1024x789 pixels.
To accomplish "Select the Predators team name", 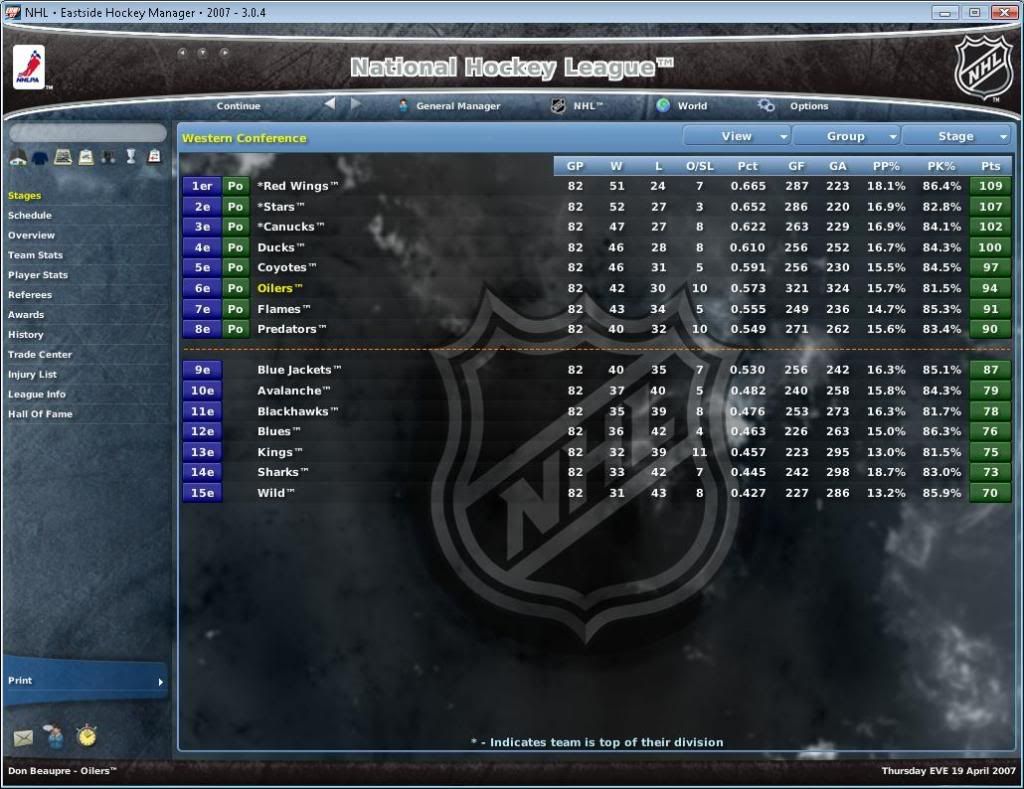I will tap(291, 329).
